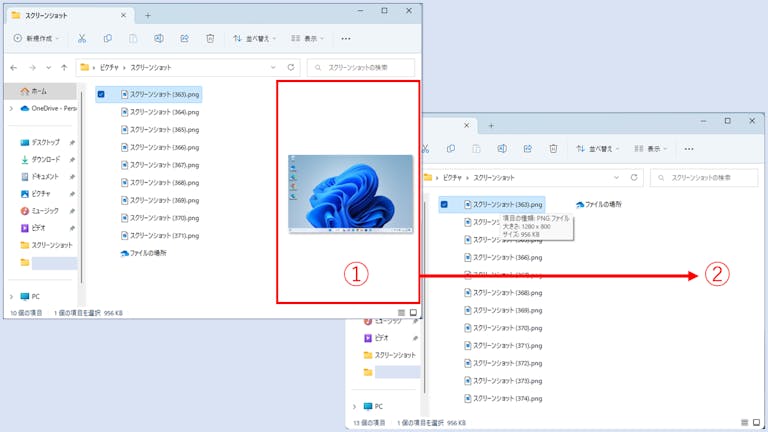Select スクリーンショット (369).png in the left window
Viewport: 768px width, 432px height.
pyautogui.click(x=160, y=200)
